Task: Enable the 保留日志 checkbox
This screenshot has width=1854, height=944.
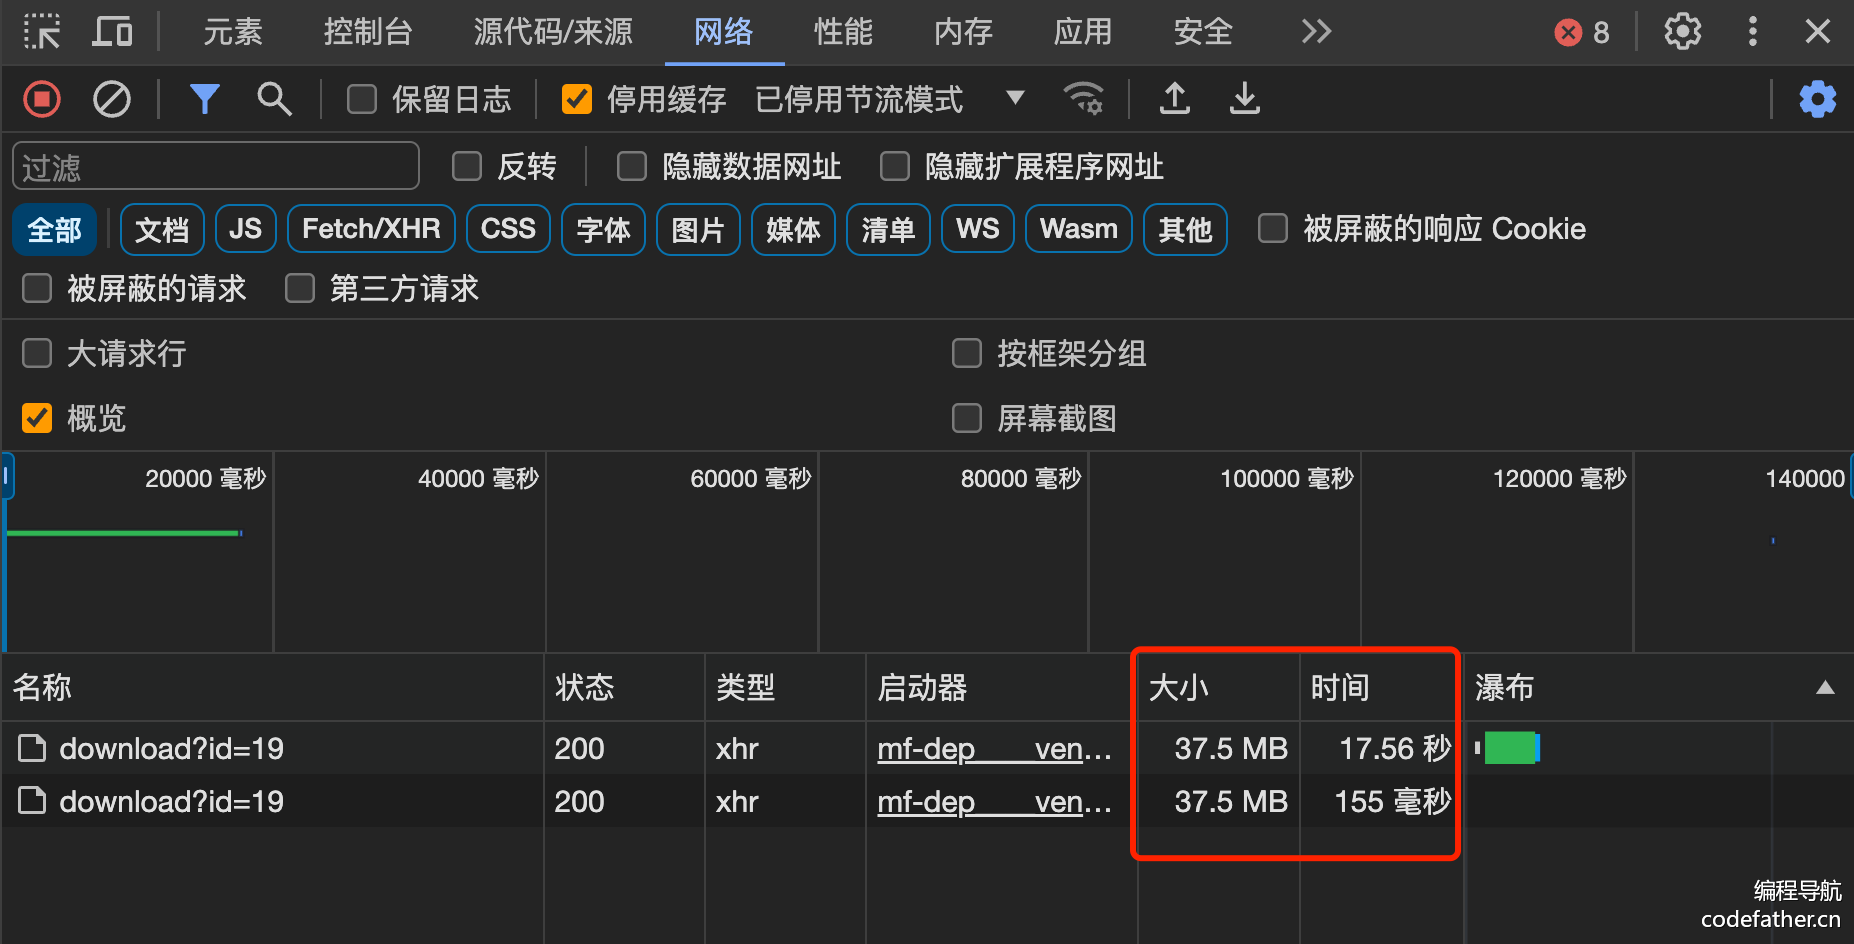Action: [362, 99]
